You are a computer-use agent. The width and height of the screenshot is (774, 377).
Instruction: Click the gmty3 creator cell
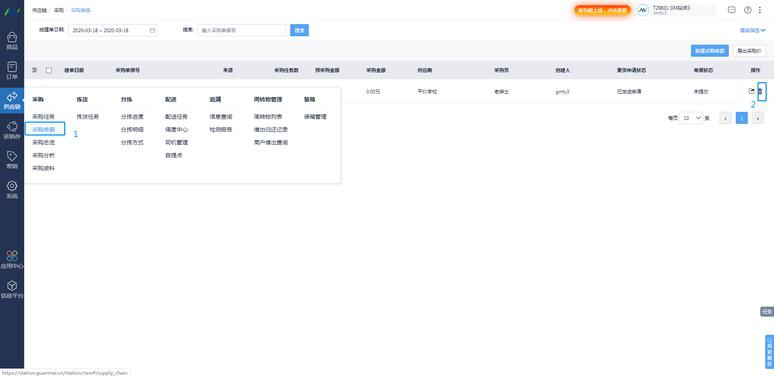click(x=562, y=91)
